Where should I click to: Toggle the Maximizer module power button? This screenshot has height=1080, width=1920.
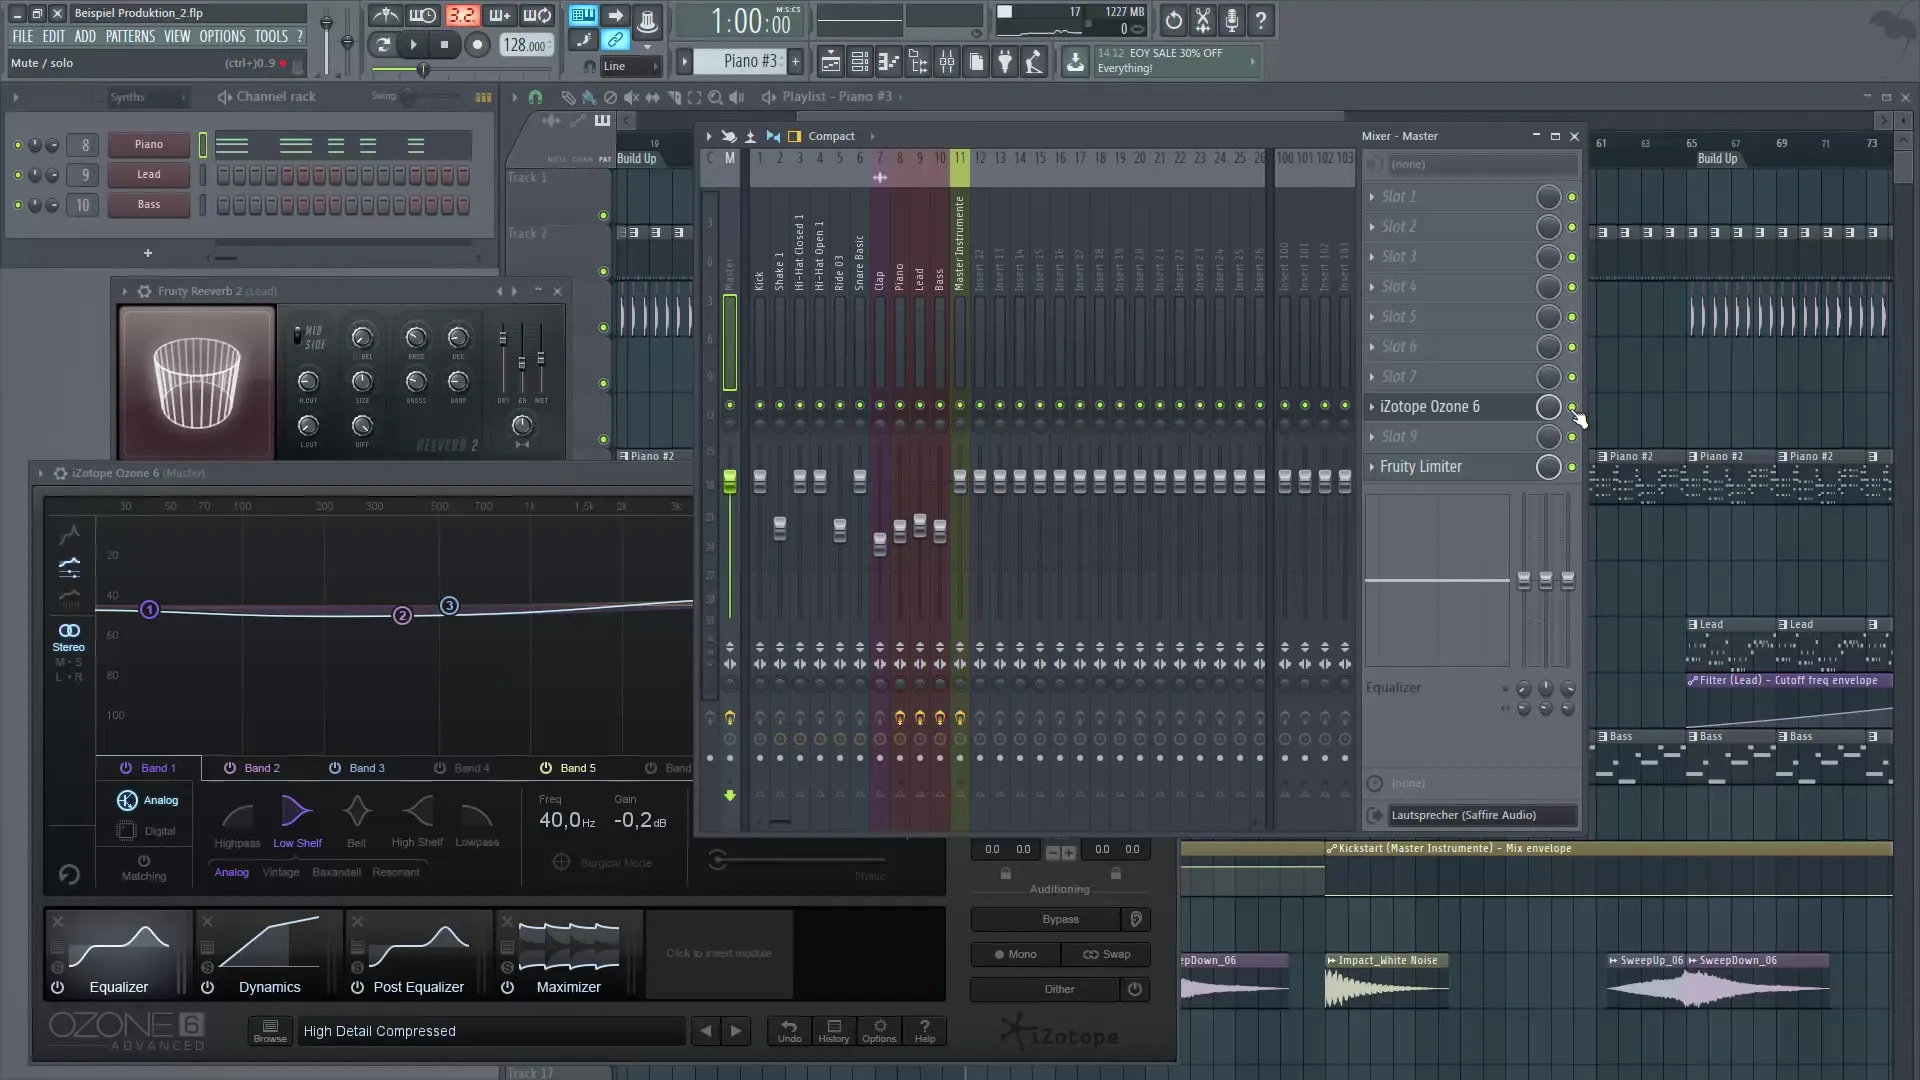[507, 987]
